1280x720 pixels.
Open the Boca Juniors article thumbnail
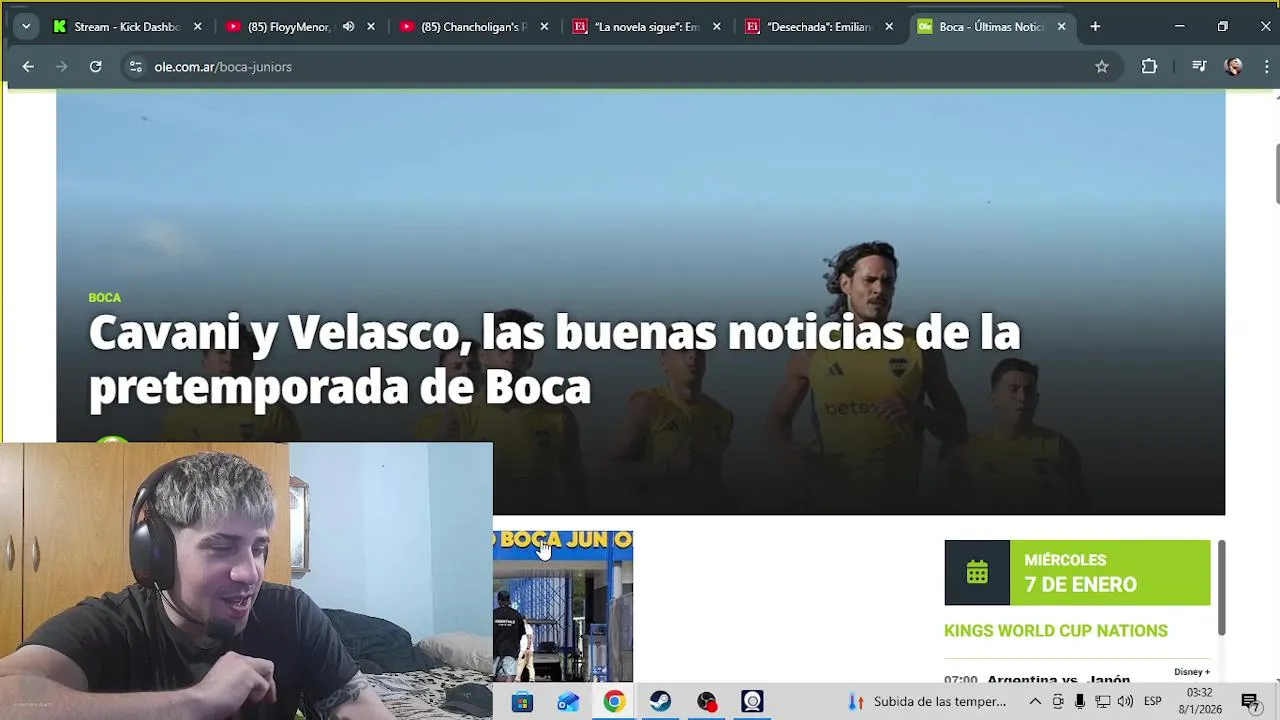point(563,606)
